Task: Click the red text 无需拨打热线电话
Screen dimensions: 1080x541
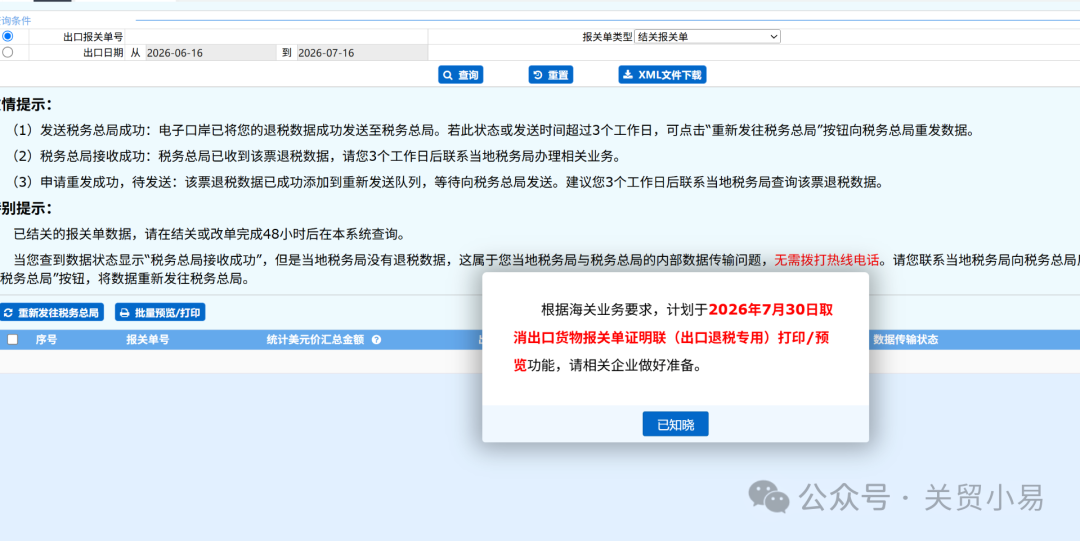Action: click(x=827, y=261)
